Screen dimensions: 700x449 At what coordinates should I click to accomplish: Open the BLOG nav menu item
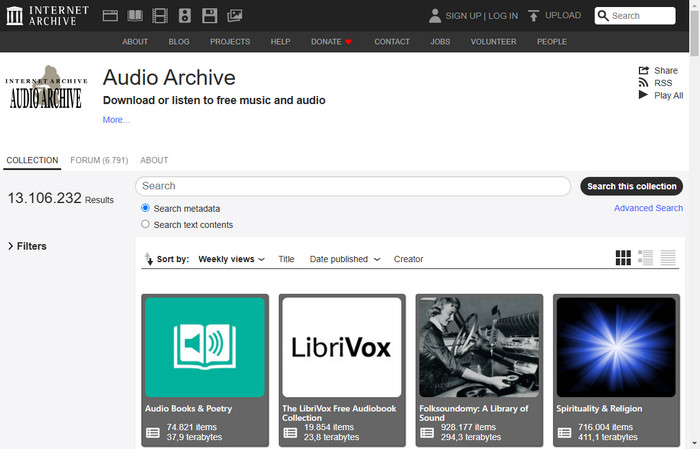click(x=179, y=42)
